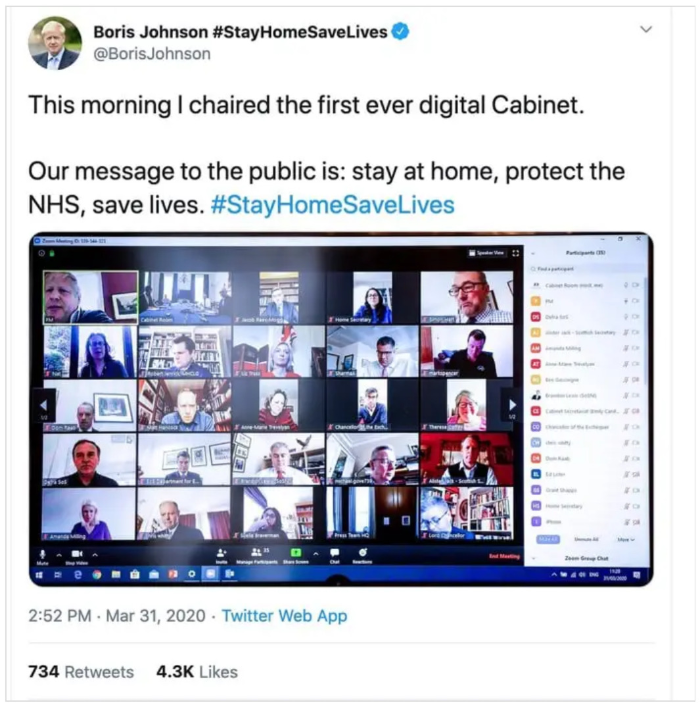The image size is (700, 707).
Task: Toggle microphone for Cabinet Room participant
Action: 626,285
